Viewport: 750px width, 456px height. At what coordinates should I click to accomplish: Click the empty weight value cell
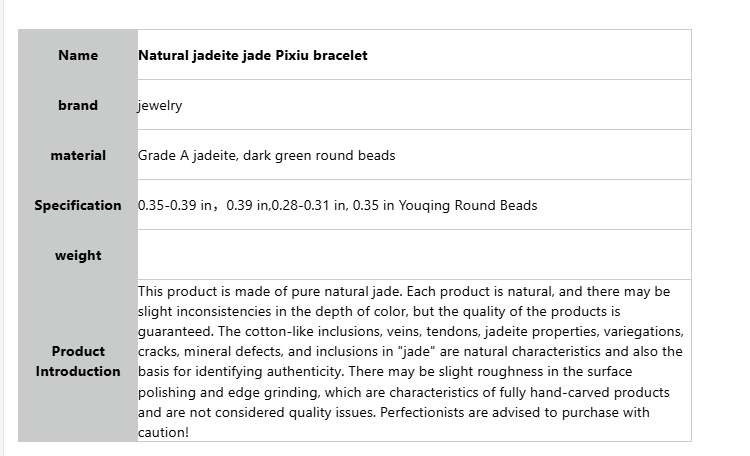pos(414,255)
